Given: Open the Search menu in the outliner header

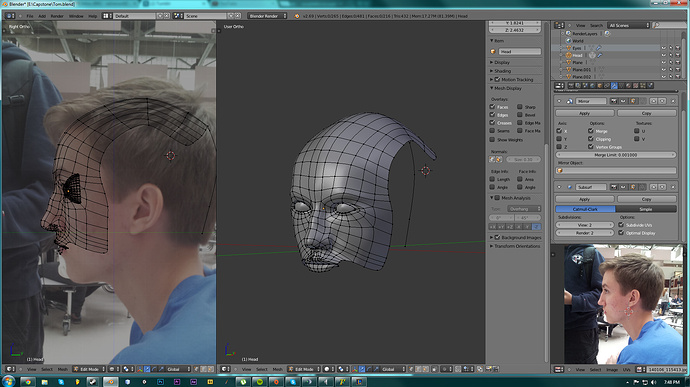Looking at the screenshot, I should [x=596, y=26].
